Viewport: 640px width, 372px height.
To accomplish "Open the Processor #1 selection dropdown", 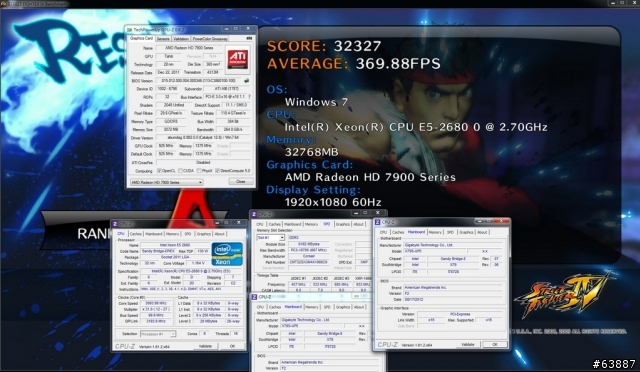I will (x=158, y=334).
